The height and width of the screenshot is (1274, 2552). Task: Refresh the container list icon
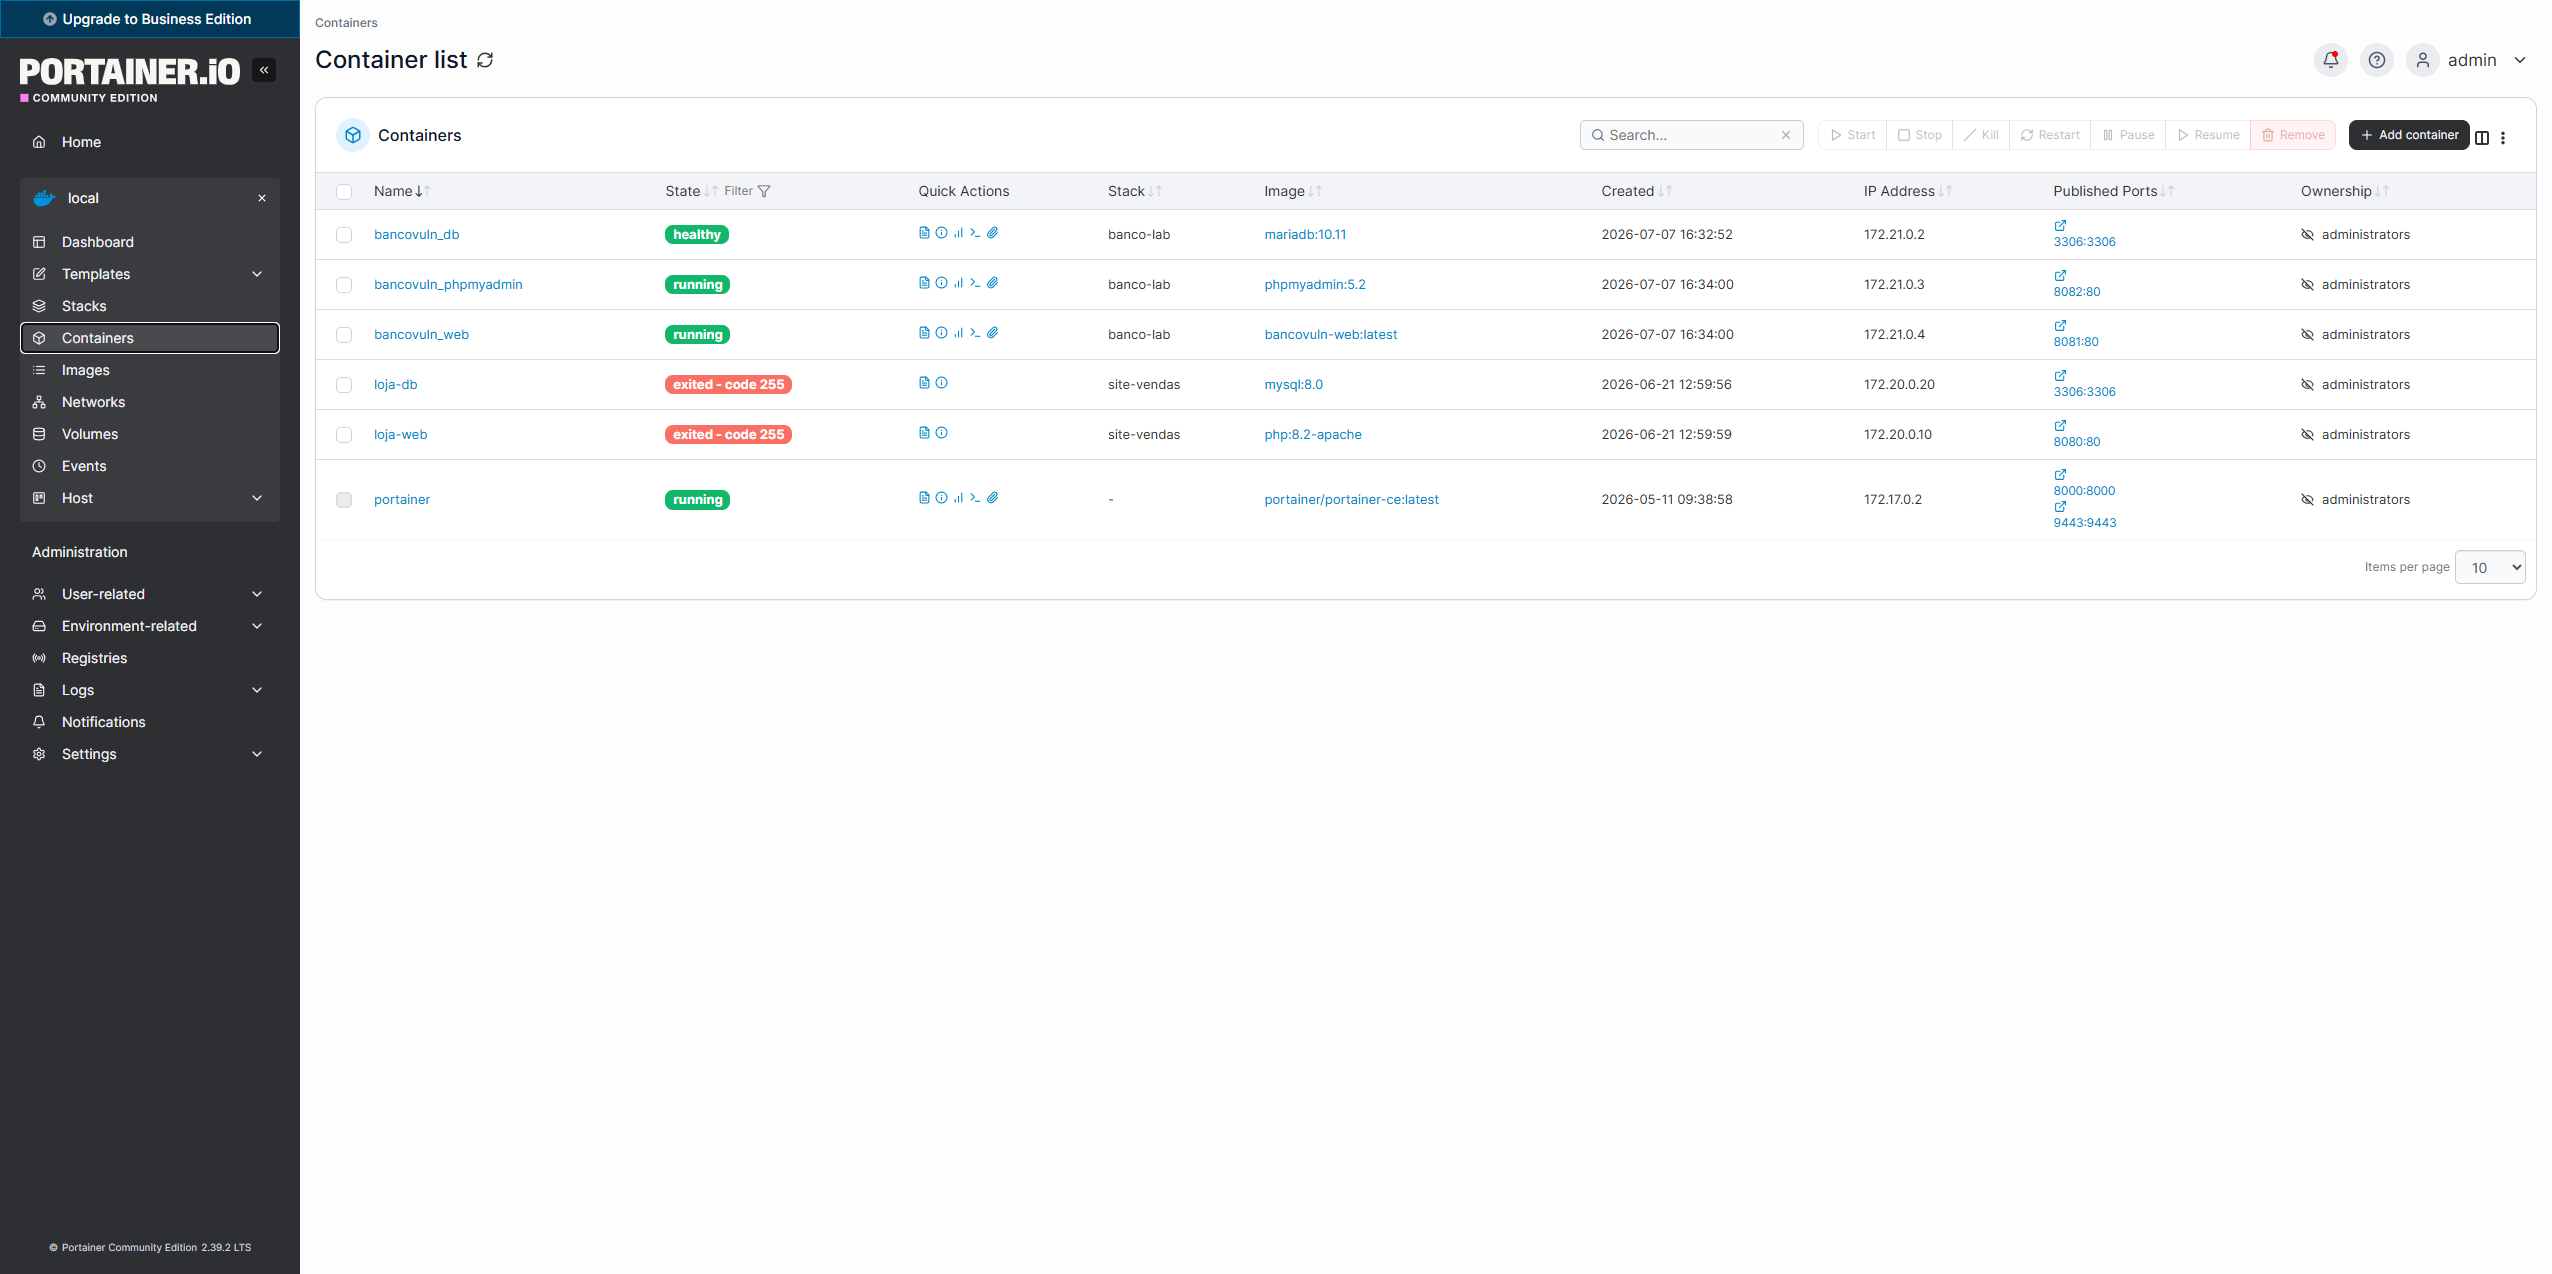(x=485, y=60)
